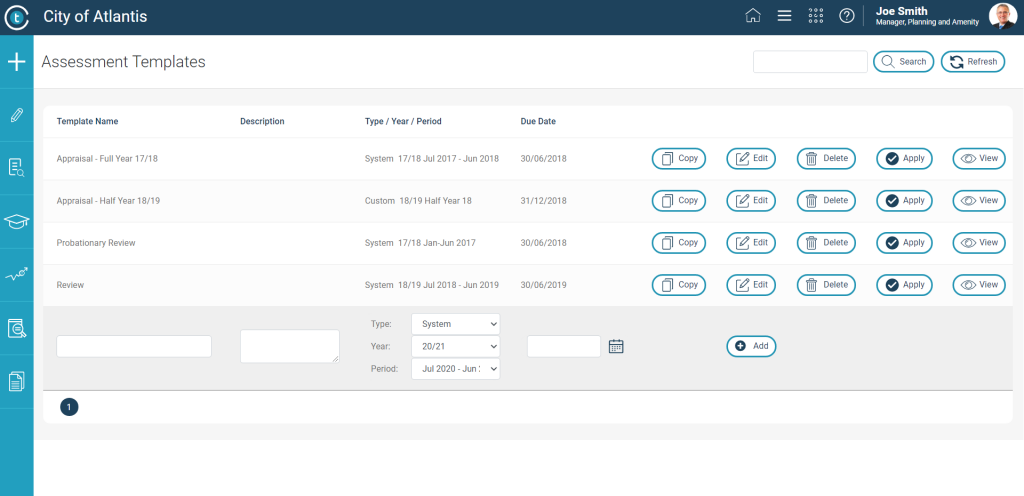Click the new template name field
Viewport: 1024px width, 496px height.
(134, 346)
